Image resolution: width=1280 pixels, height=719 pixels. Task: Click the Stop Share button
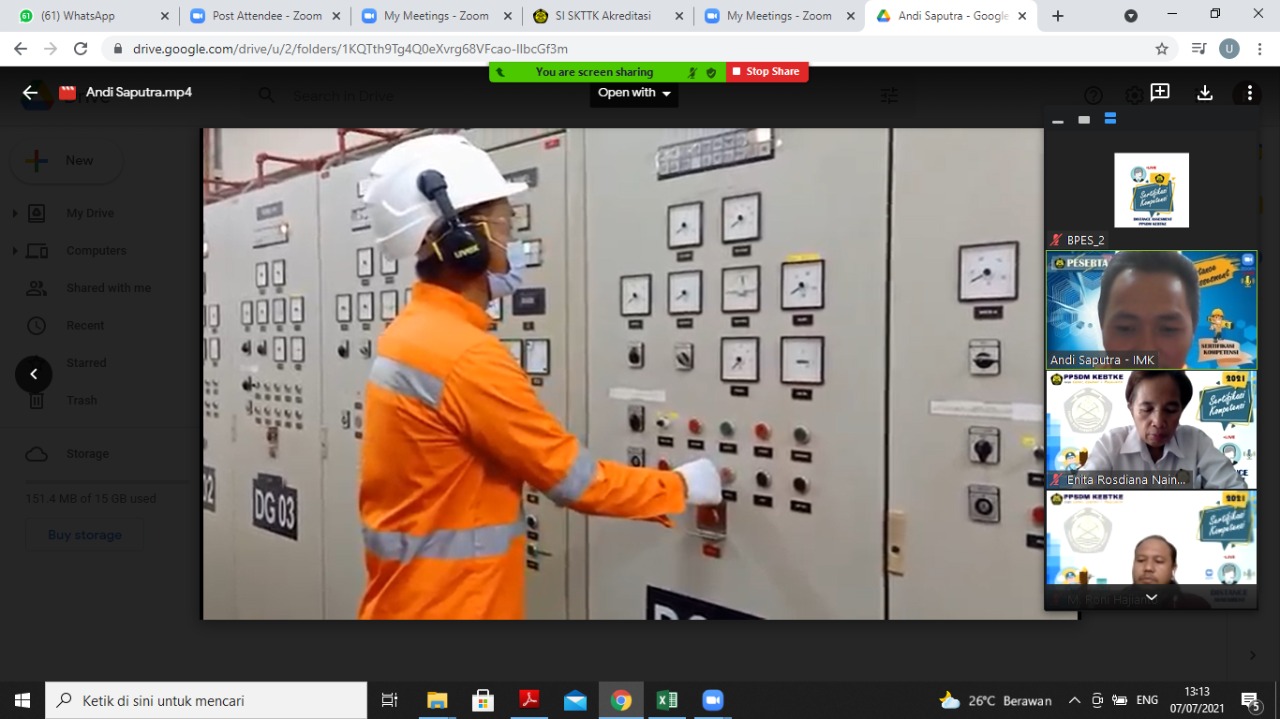click(767, 72)
